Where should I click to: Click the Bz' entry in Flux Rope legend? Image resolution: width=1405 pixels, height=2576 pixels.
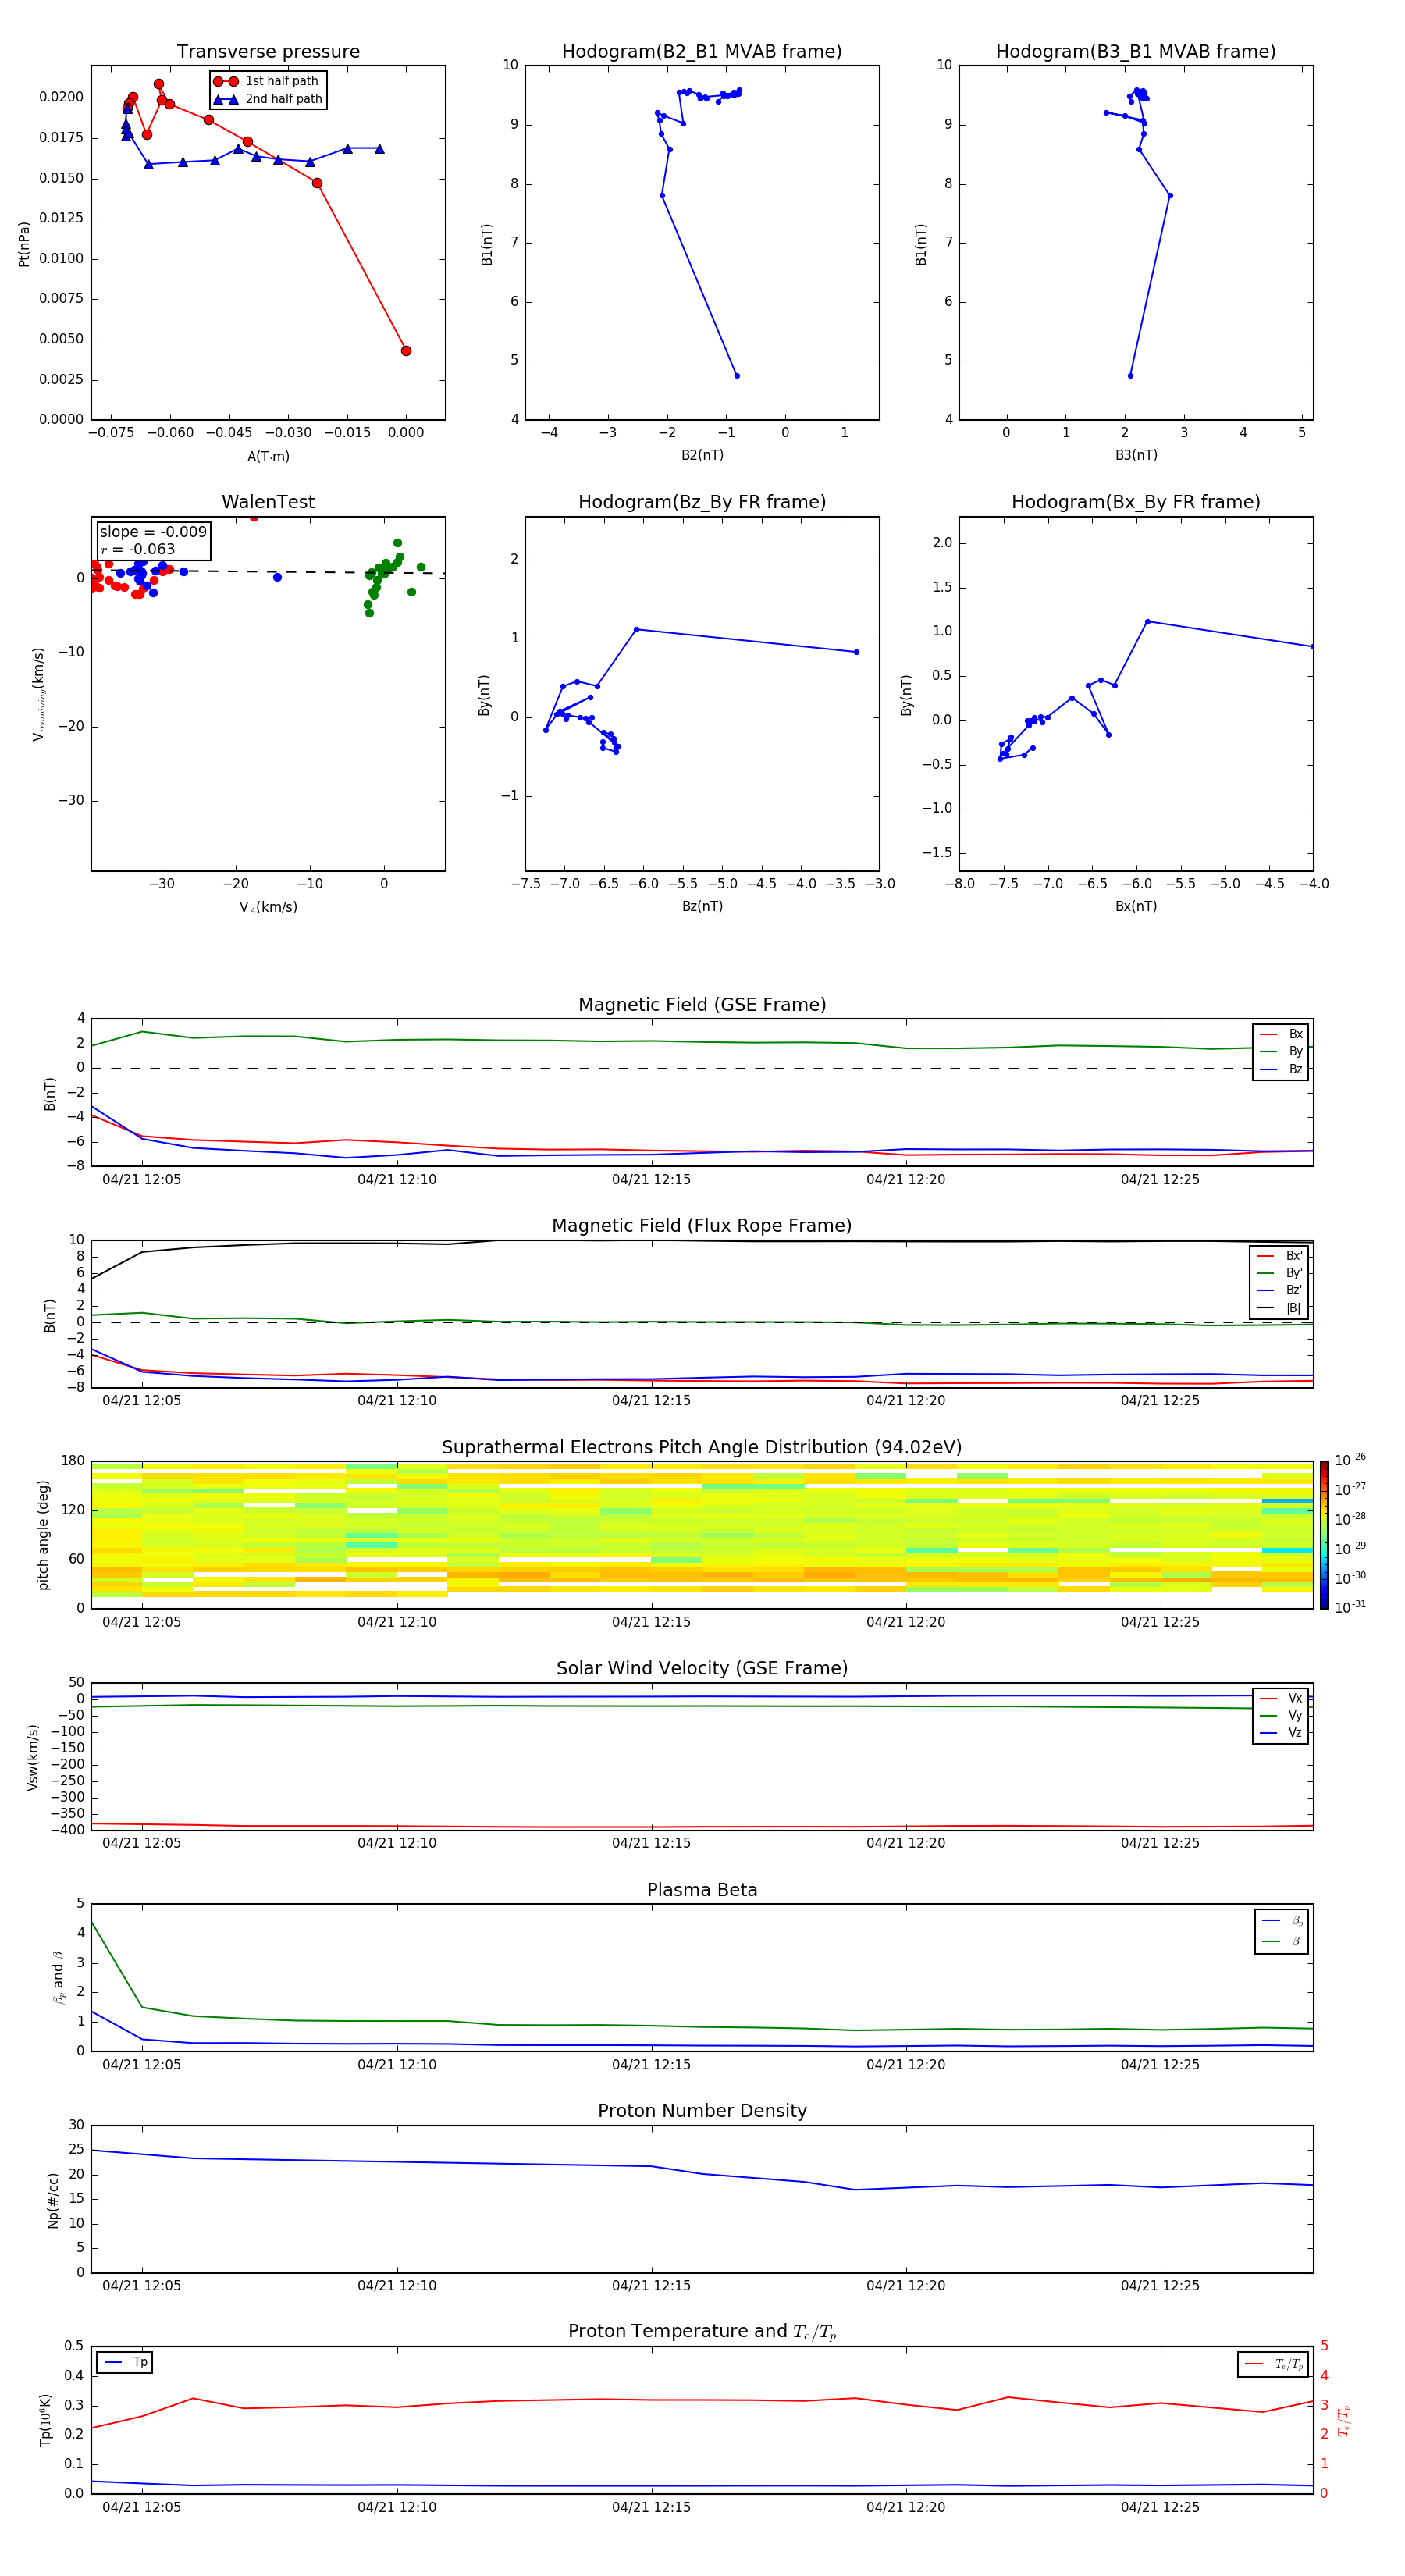(x=1279, y=1291)
